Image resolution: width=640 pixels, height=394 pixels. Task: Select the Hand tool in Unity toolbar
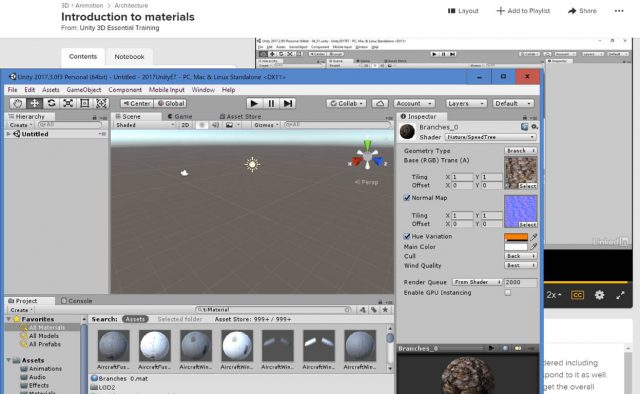(x=17, y=103)
